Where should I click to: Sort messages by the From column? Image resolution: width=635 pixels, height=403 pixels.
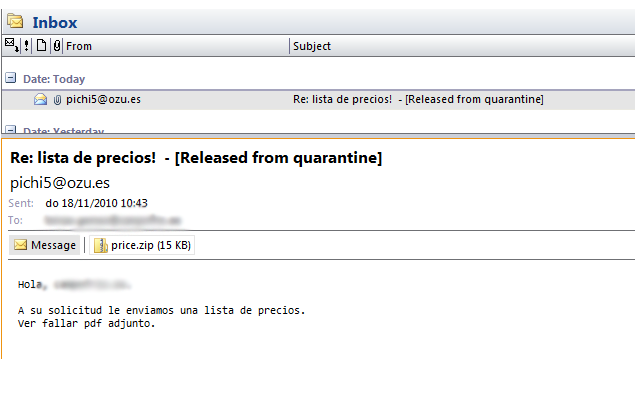[x=170, y=46]
